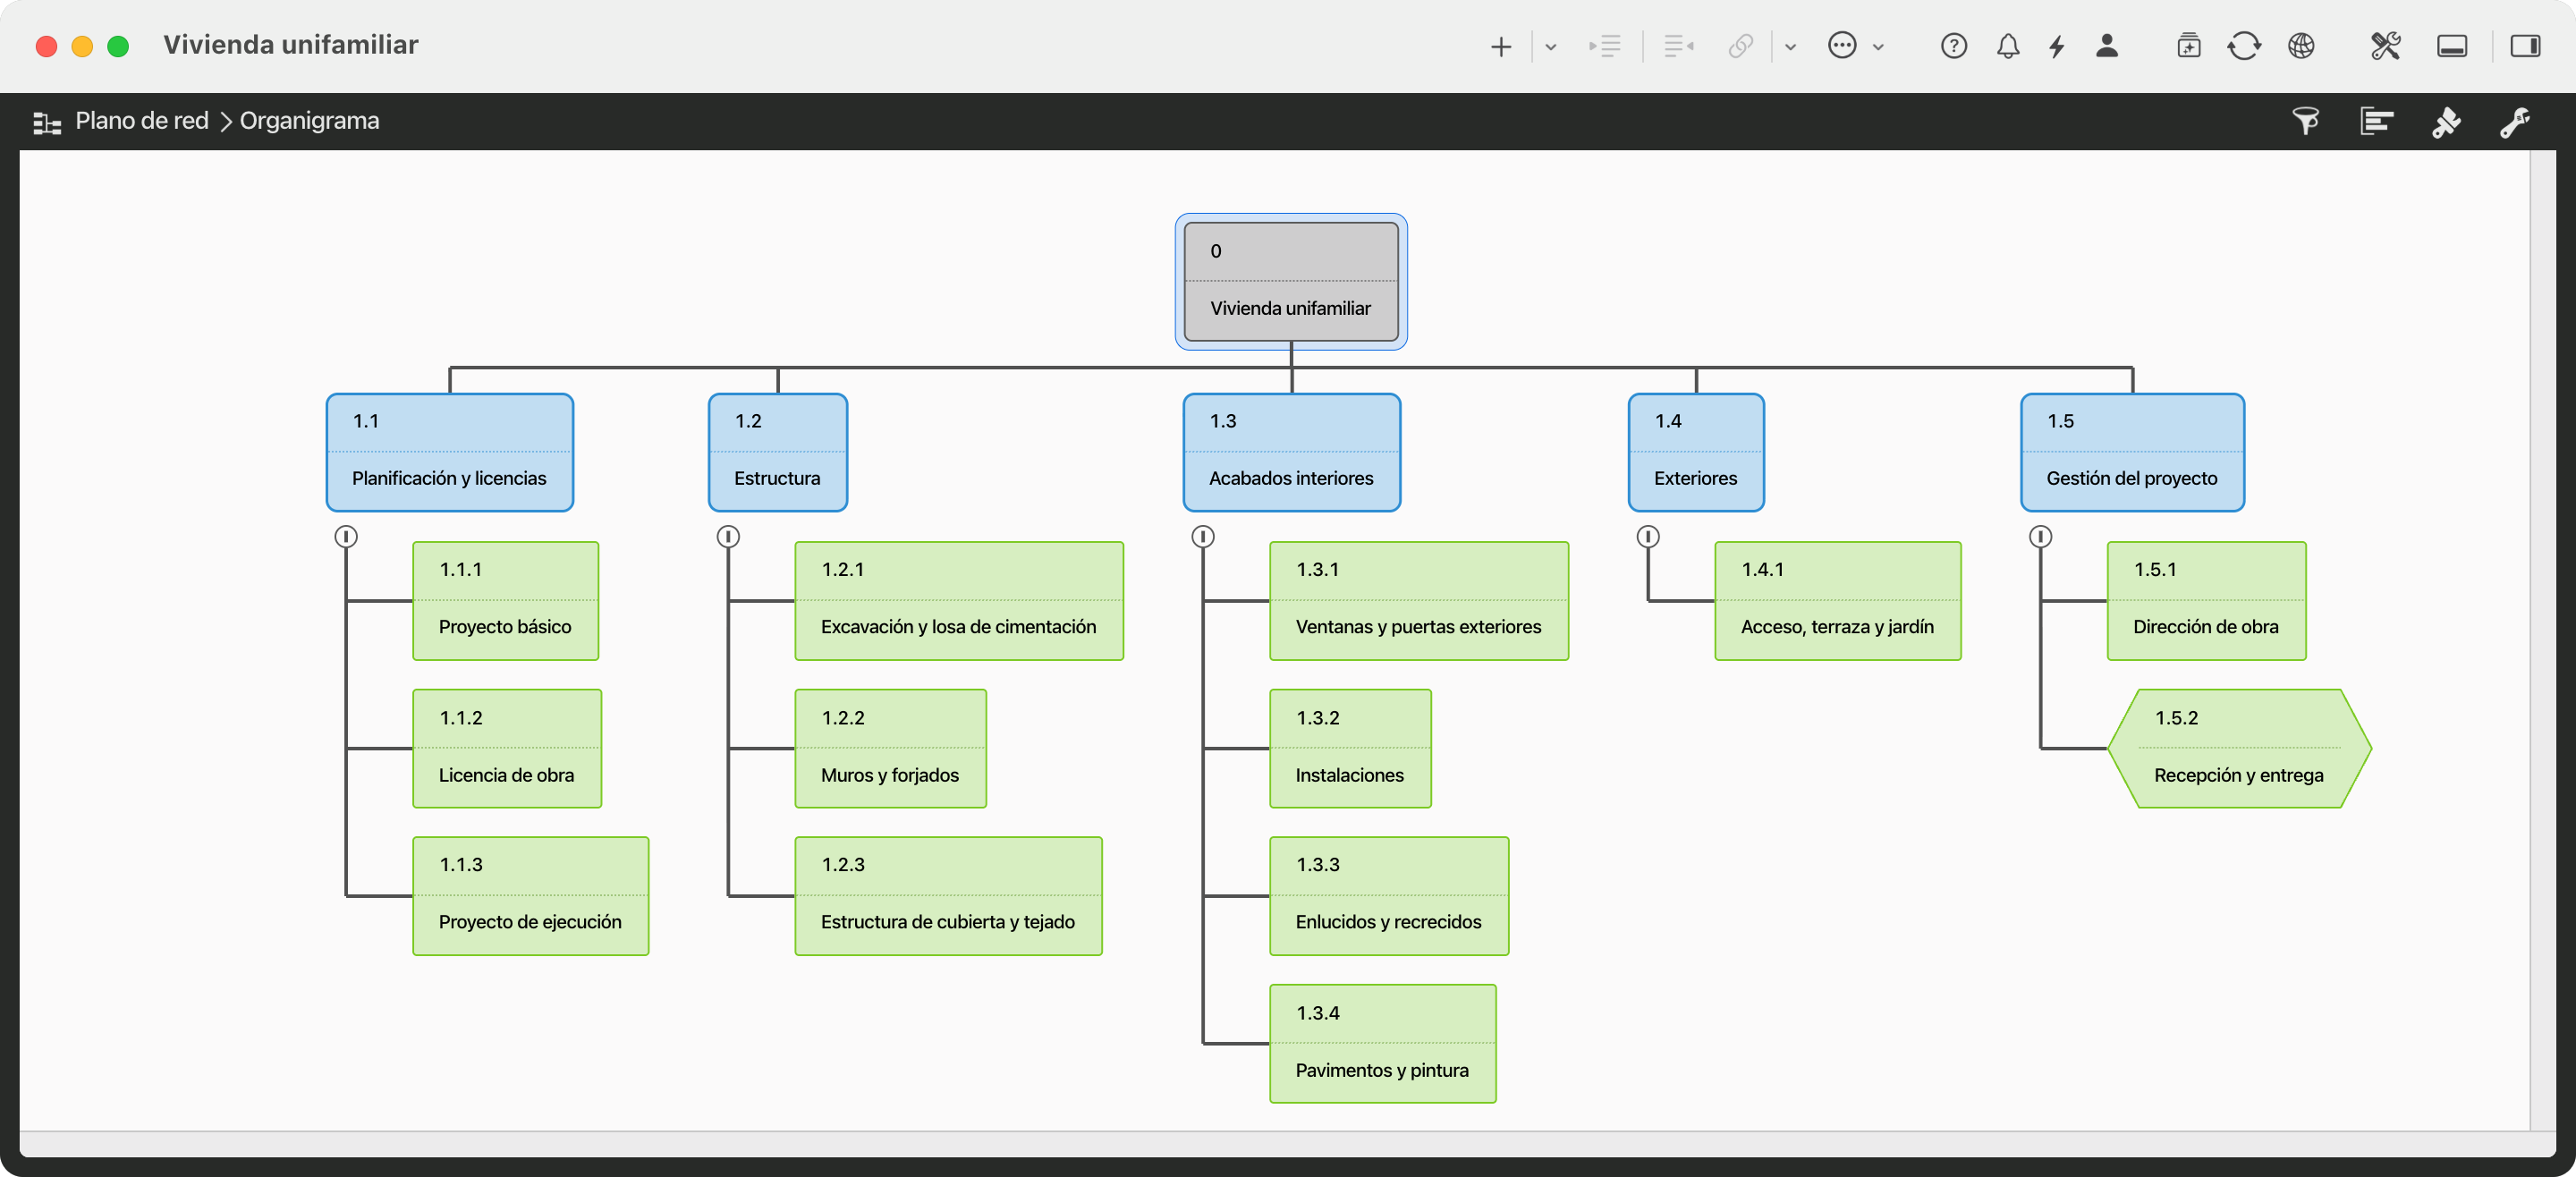Click the sync refresh arrows icon

(2243, 46)
